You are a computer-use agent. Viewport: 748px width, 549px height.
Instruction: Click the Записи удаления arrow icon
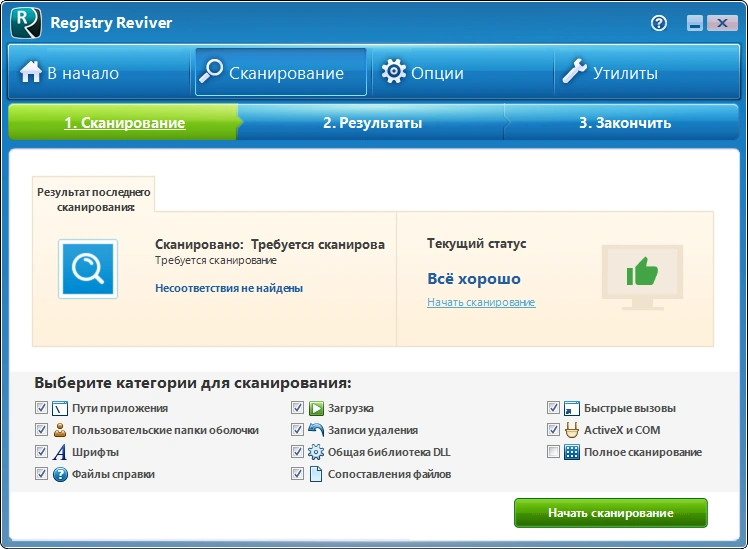pyautogui.click(x=316, y=430)
